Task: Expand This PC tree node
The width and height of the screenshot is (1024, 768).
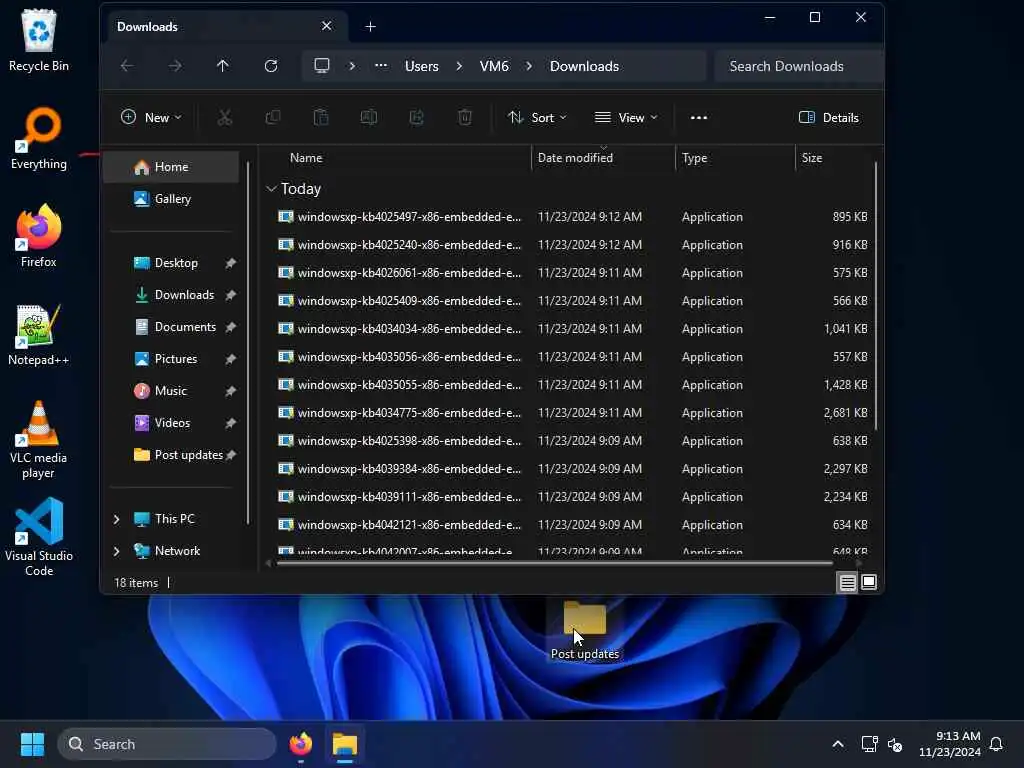Action: coord(116,519)
